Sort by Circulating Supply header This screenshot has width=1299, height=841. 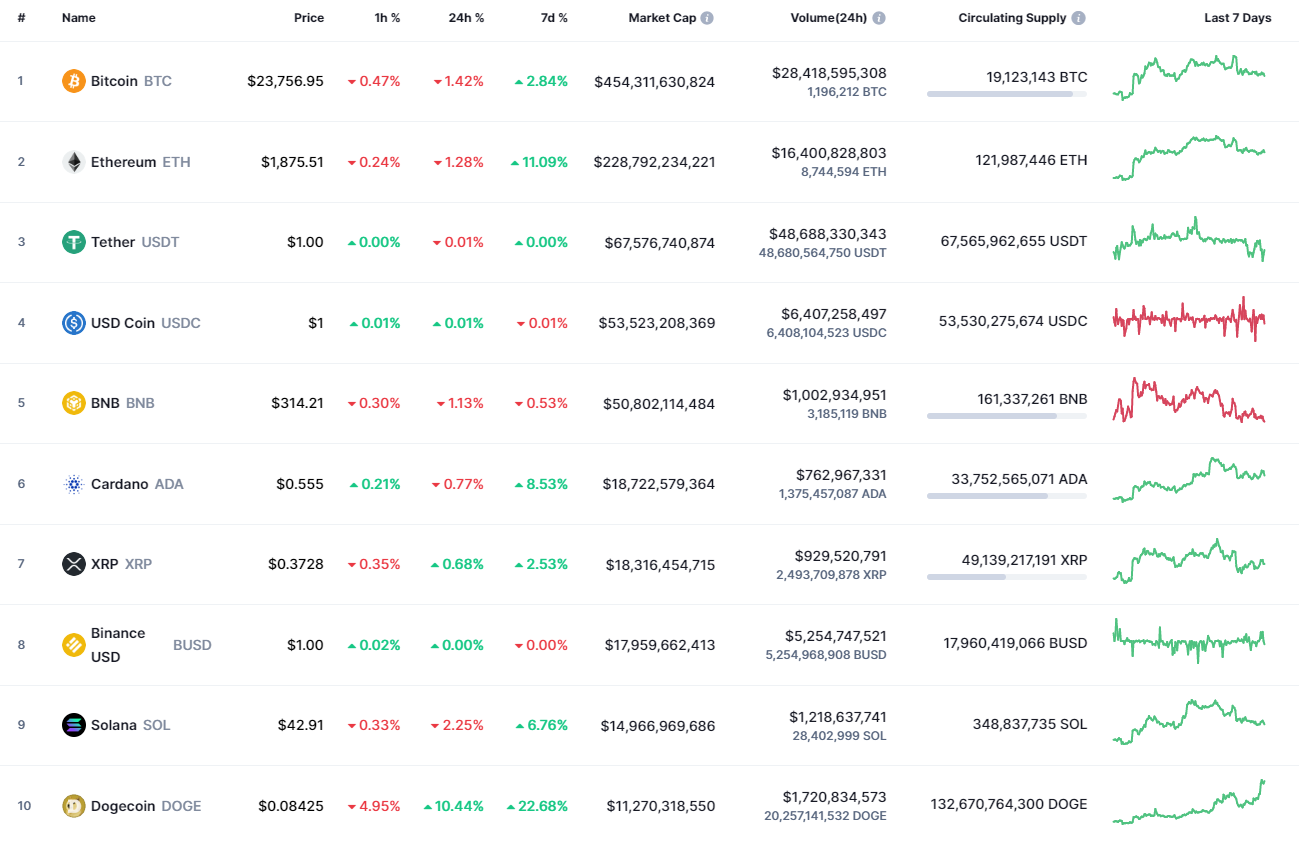(x=1012, y=18)
